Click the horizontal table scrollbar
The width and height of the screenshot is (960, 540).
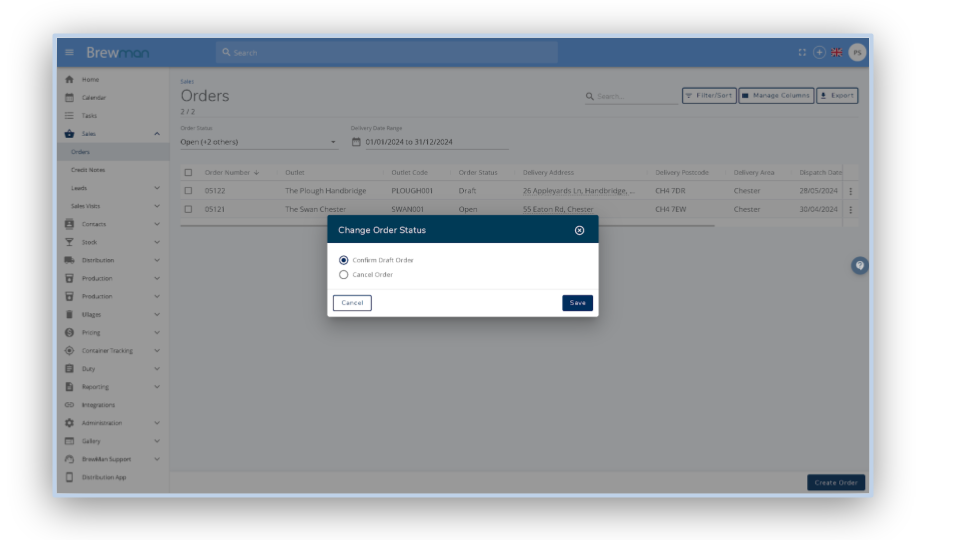(447, 226)
